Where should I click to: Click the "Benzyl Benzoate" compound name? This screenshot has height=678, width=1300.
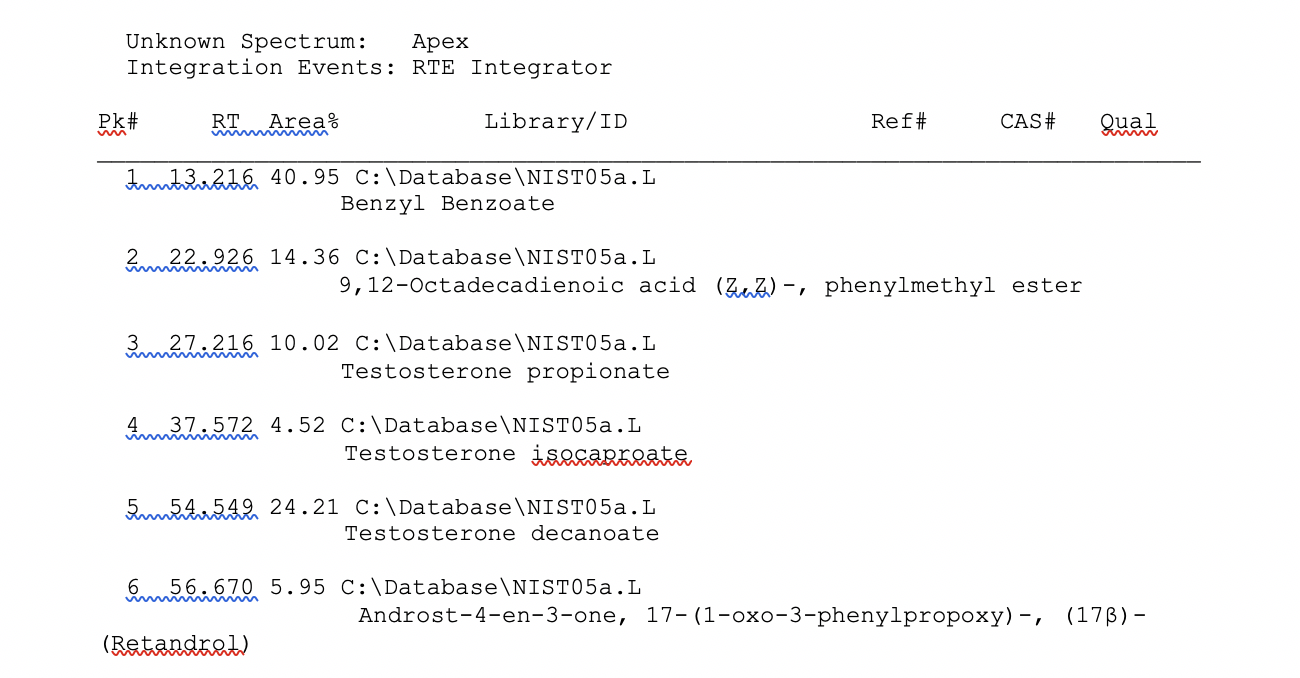[x=447, y=204]
